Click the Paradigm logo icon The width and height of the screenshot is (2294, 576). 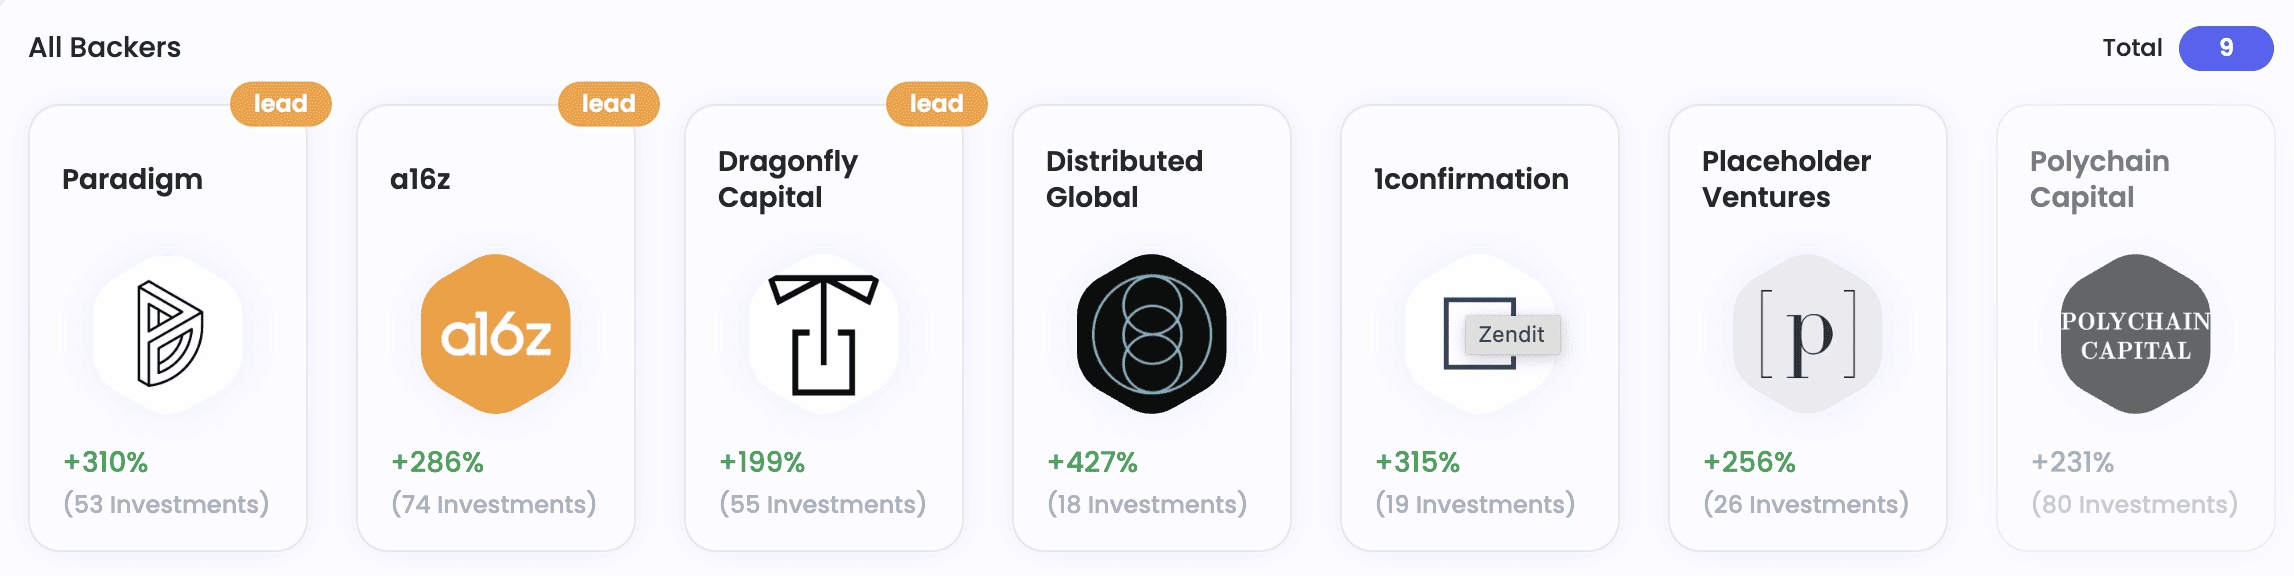tap(168, 334)
